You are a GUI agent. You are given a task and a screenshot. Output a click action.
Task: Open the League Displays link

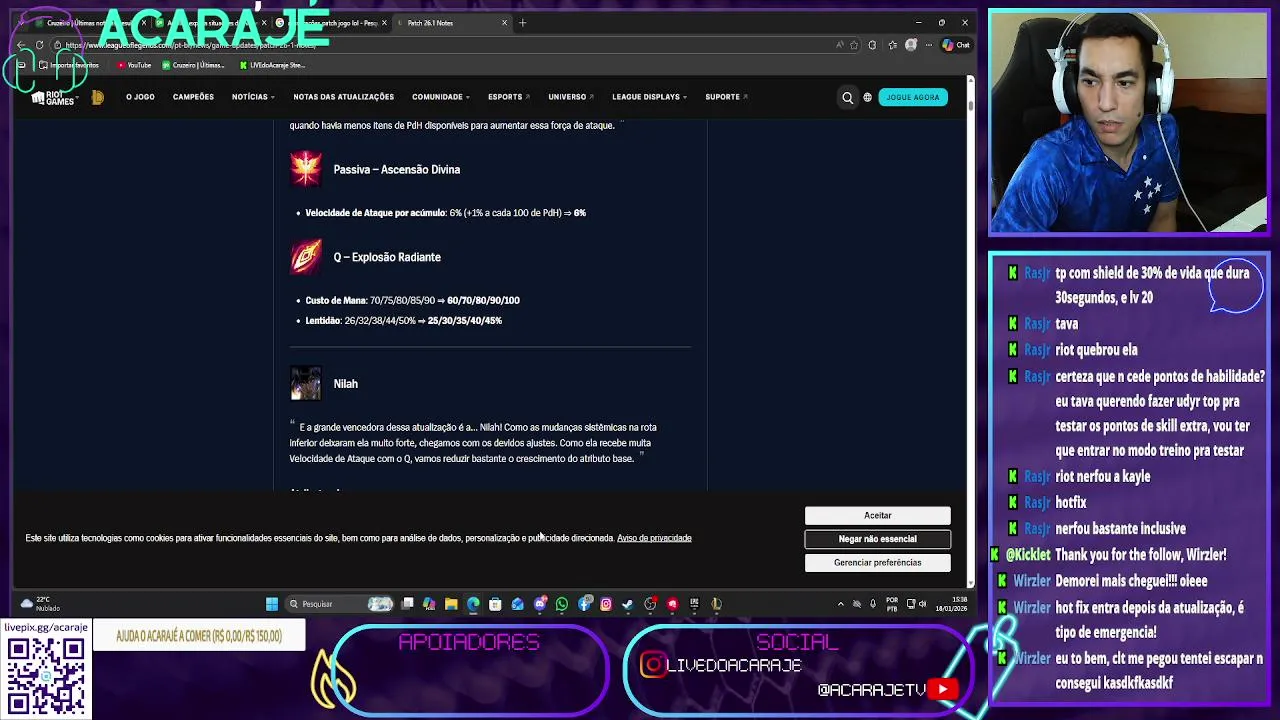(649, 97)
